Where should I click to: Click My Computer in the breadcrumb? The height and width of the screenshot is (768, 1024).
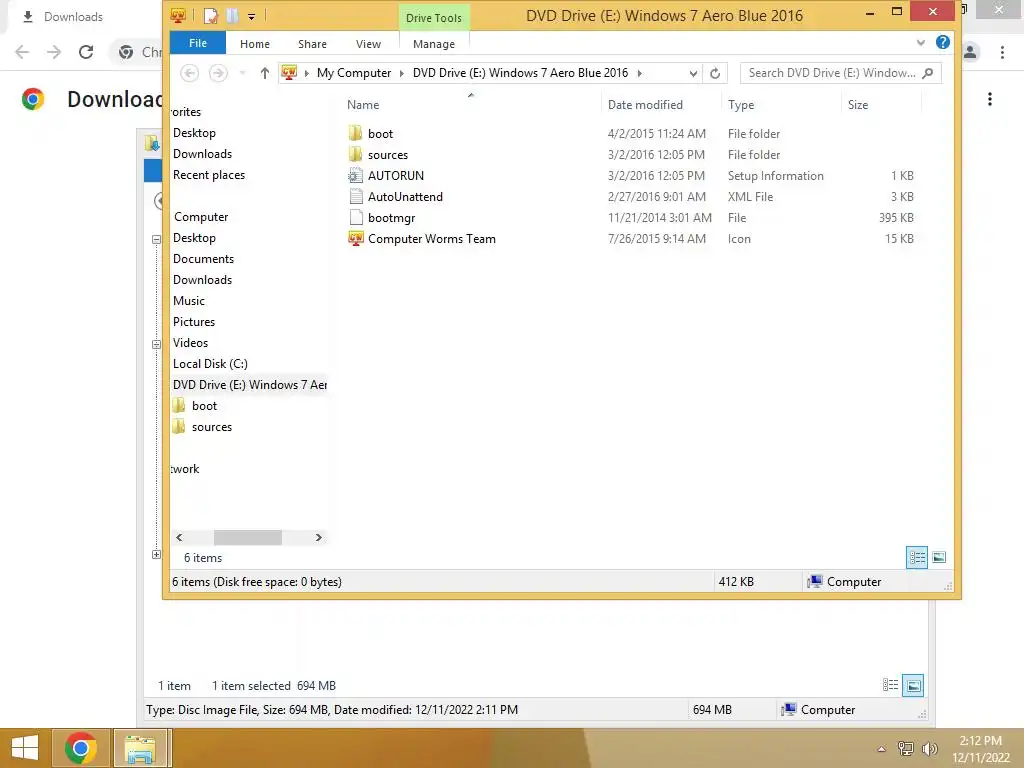[x=354, y=73]
